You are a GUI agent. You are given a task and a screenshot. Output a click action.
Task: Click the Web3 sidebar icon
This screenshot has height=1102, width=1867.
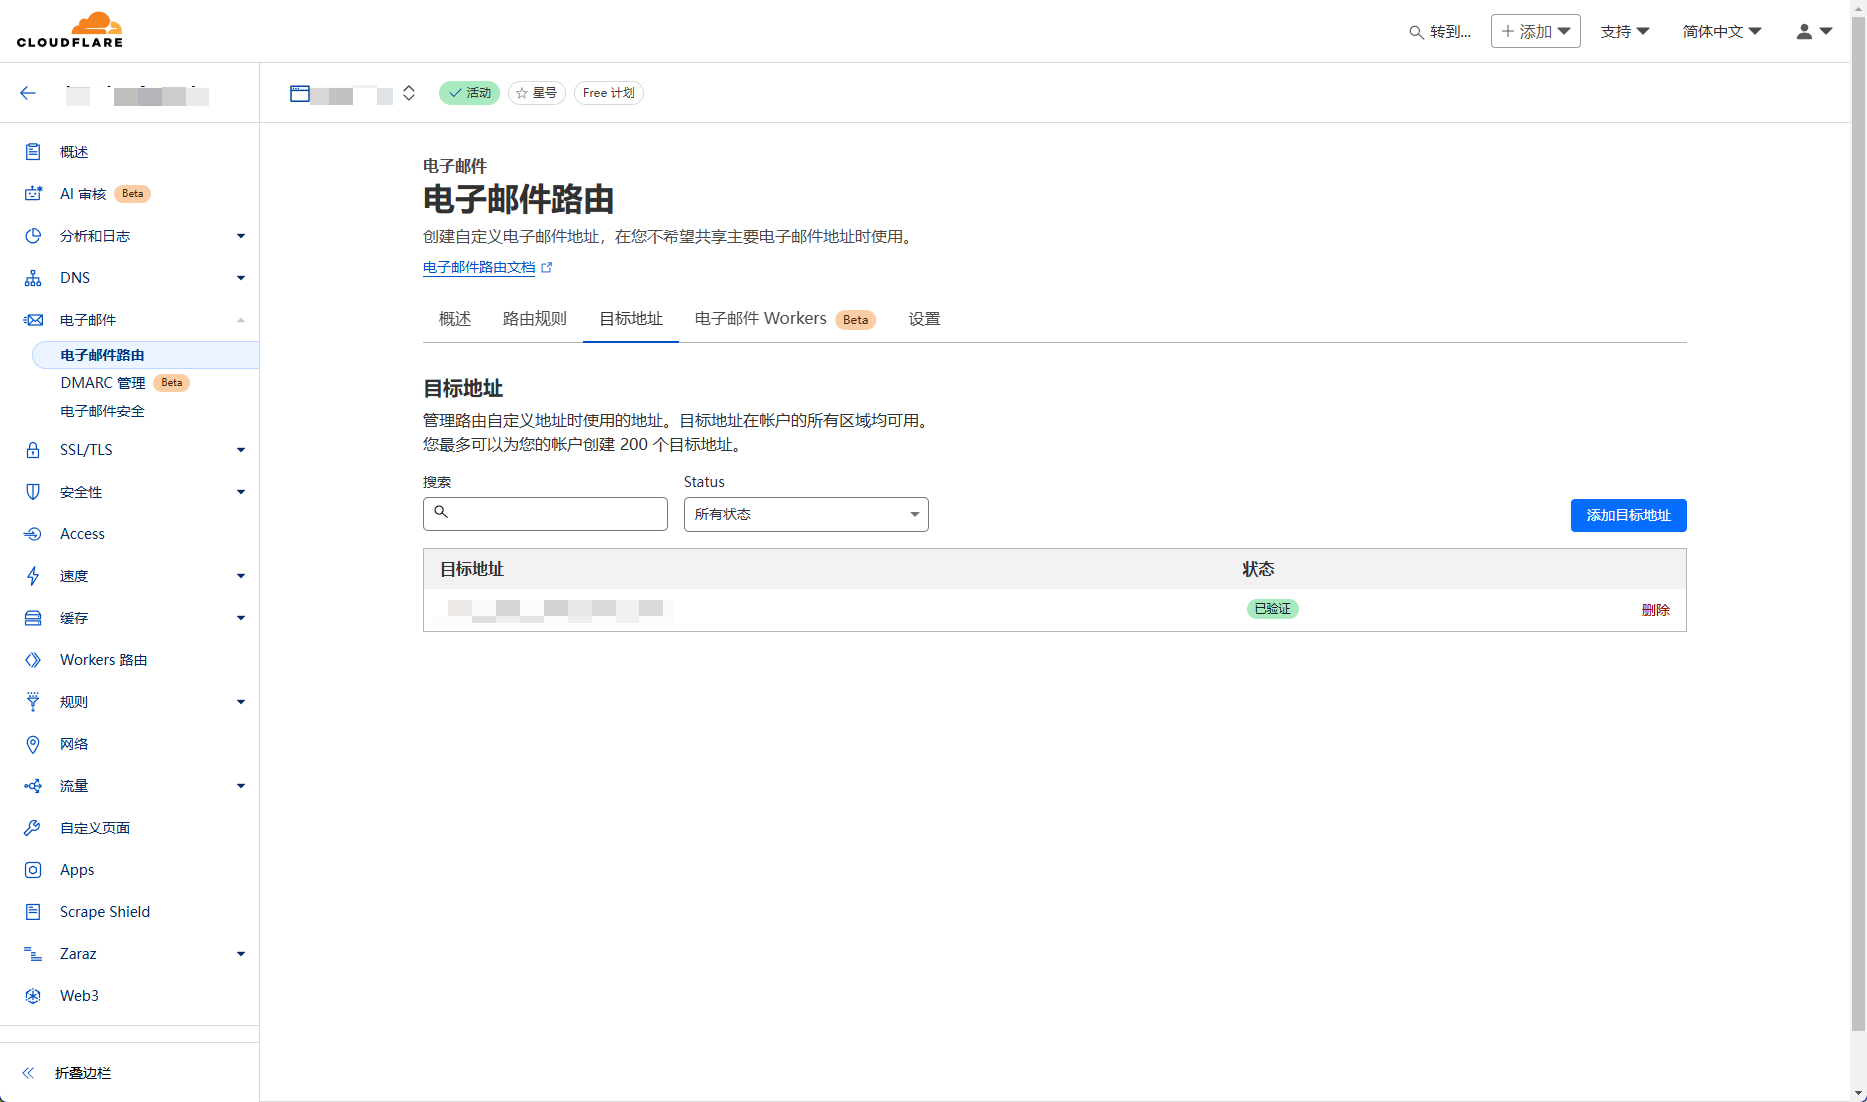pos(33,996)
